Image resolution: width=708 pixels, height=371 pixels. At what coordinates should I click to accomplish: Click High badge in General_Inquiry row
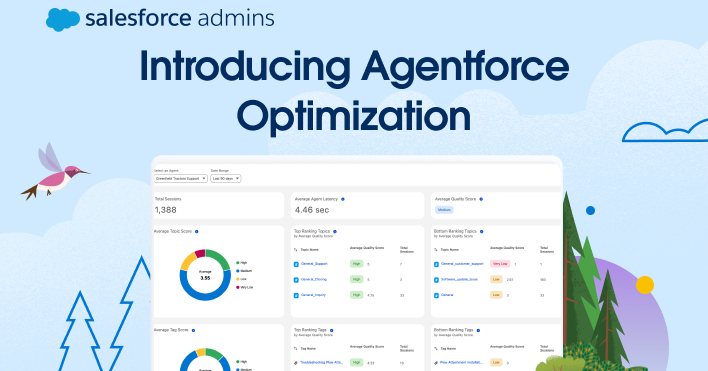click(357, 295)
